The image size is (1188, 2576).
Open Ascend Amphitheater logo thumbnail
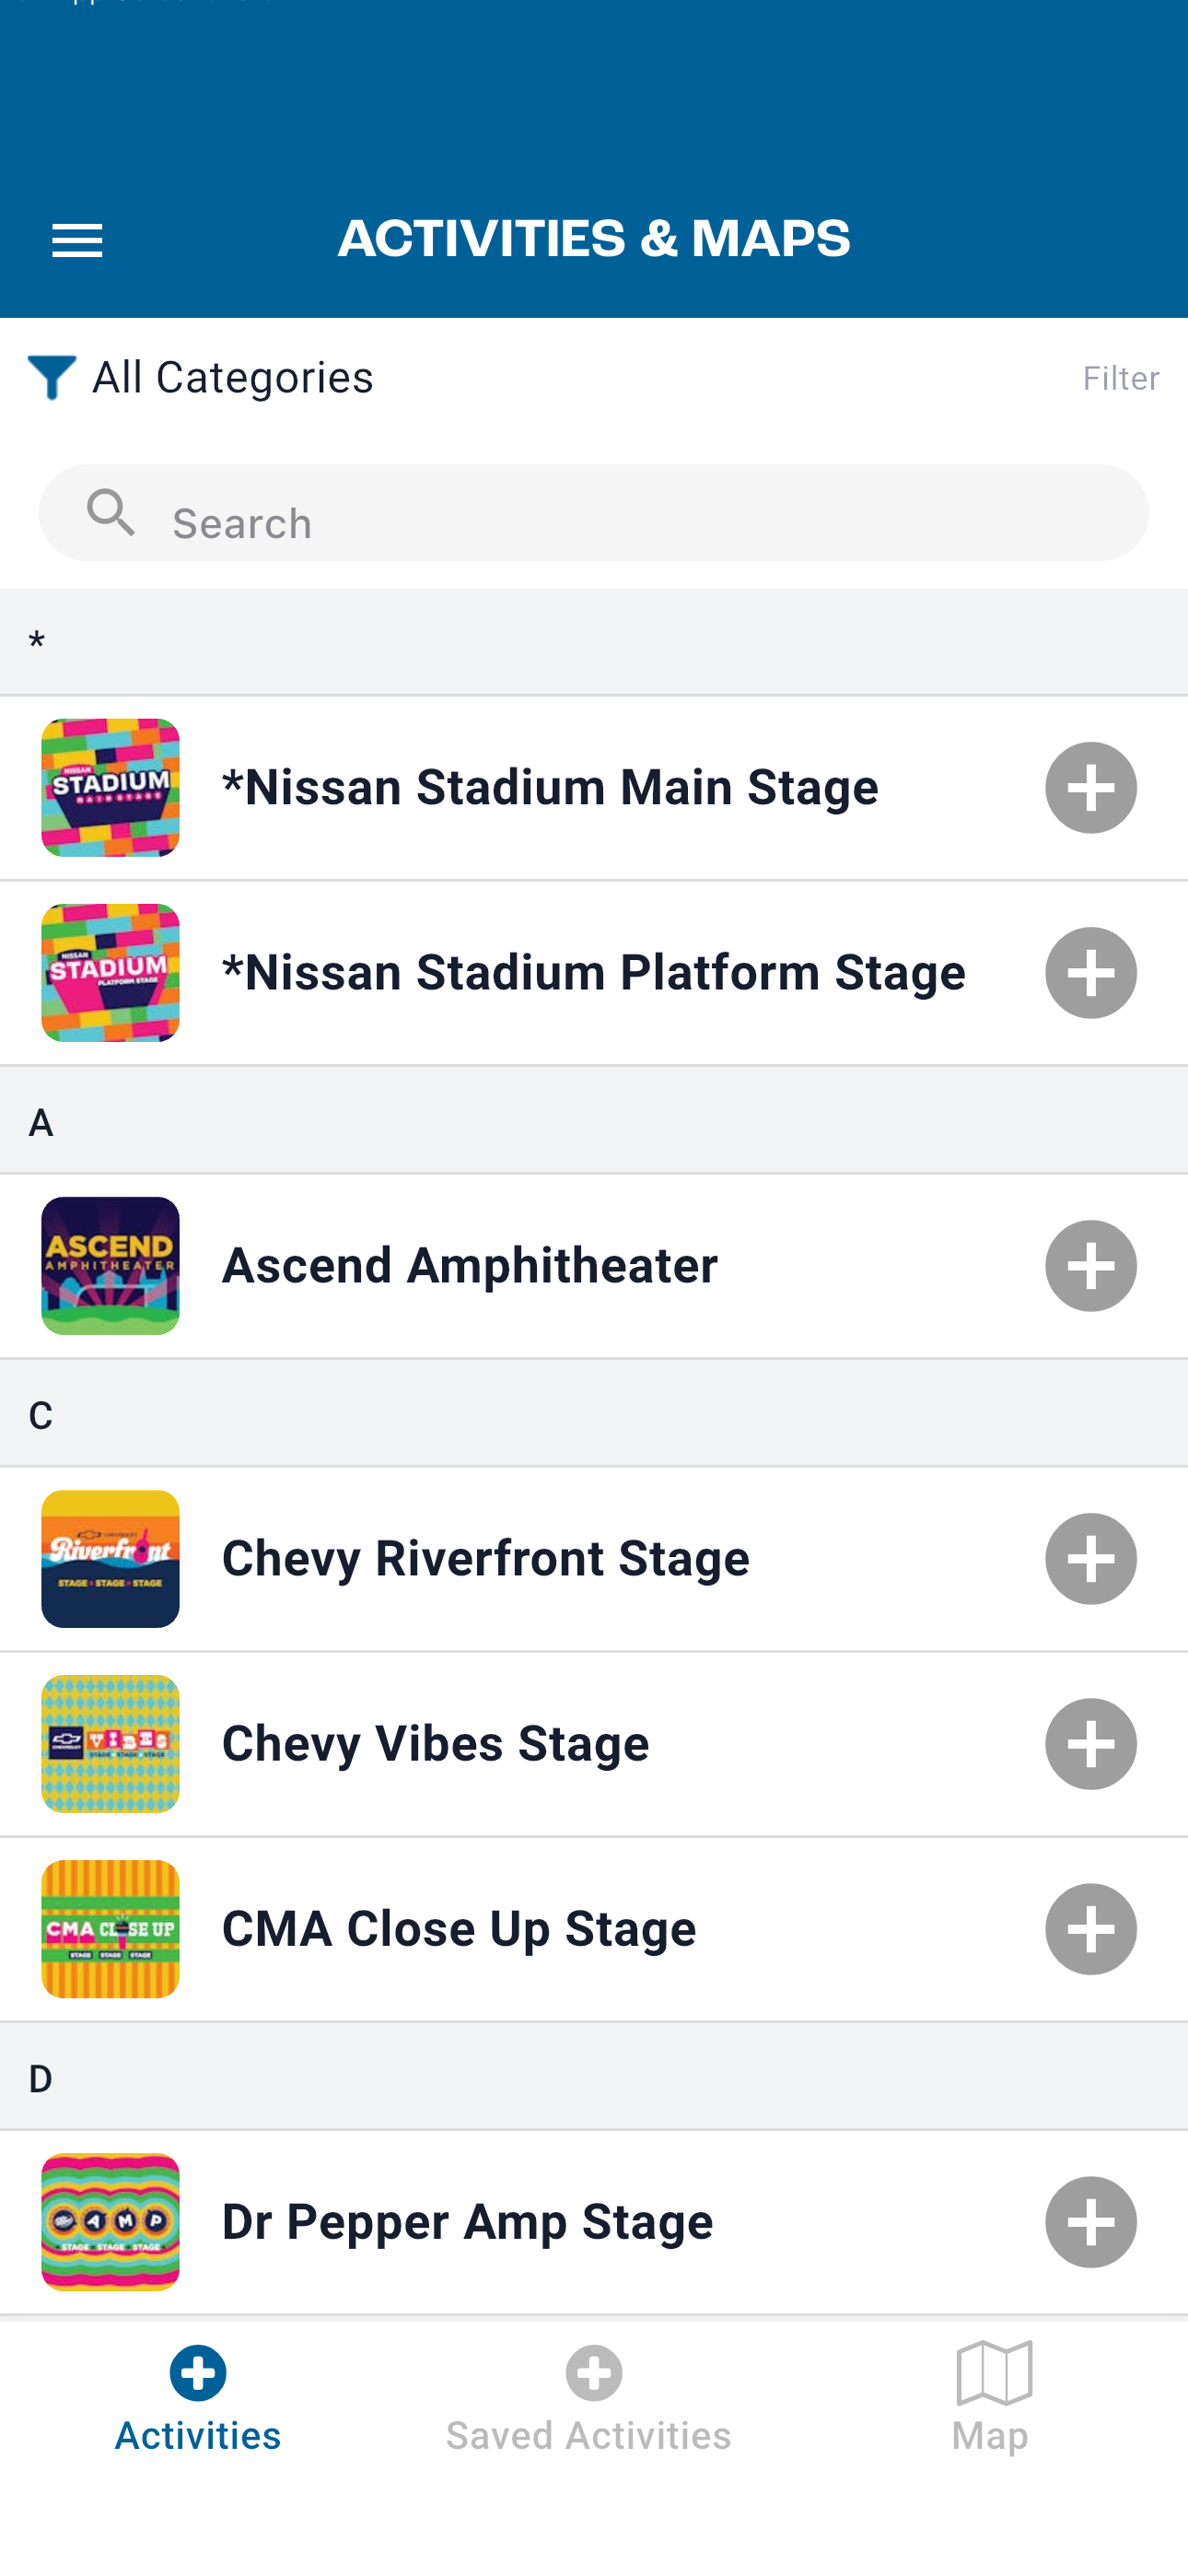click(110, 1266)
